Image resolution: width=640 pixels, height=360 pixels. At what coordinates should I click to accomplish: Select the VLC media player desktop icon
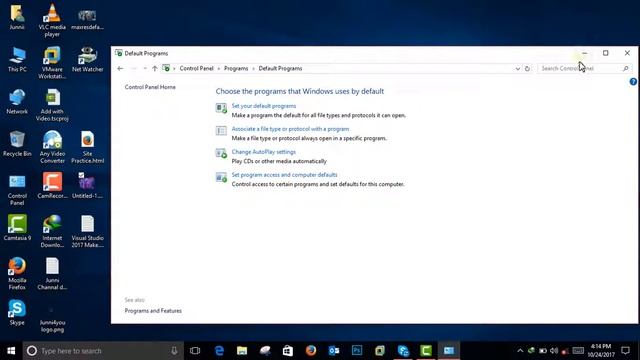coord(52,20)
